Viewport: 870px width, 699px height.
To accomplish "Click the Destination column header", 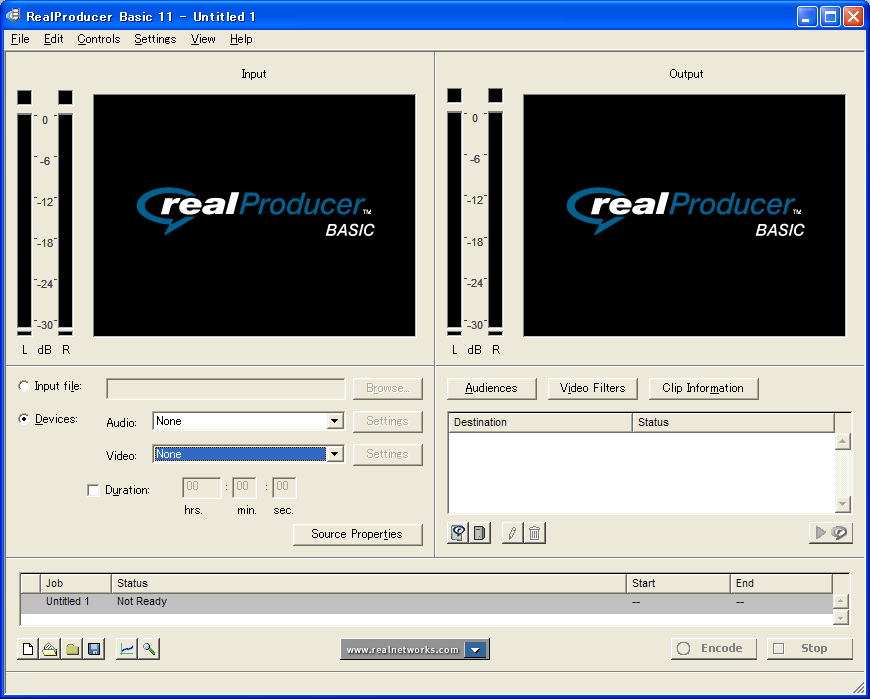I will (540, 422).
